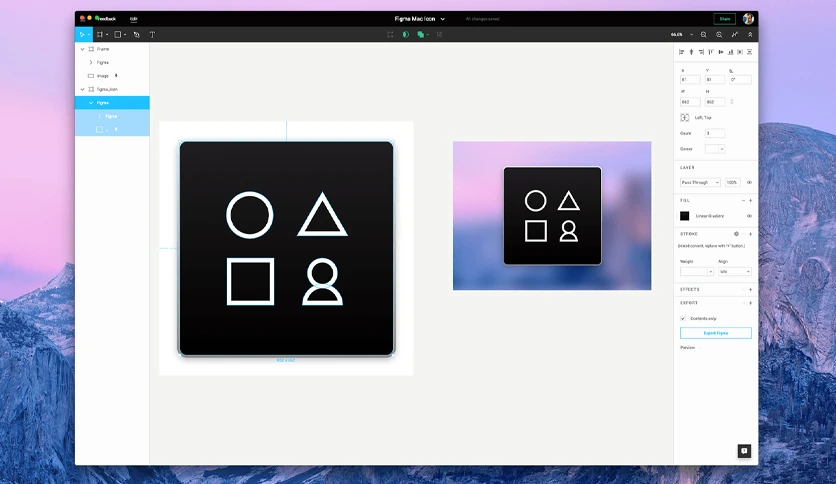Click the zoom out magnifier icon
Viewport: 836px width, 484px height.
704,35
